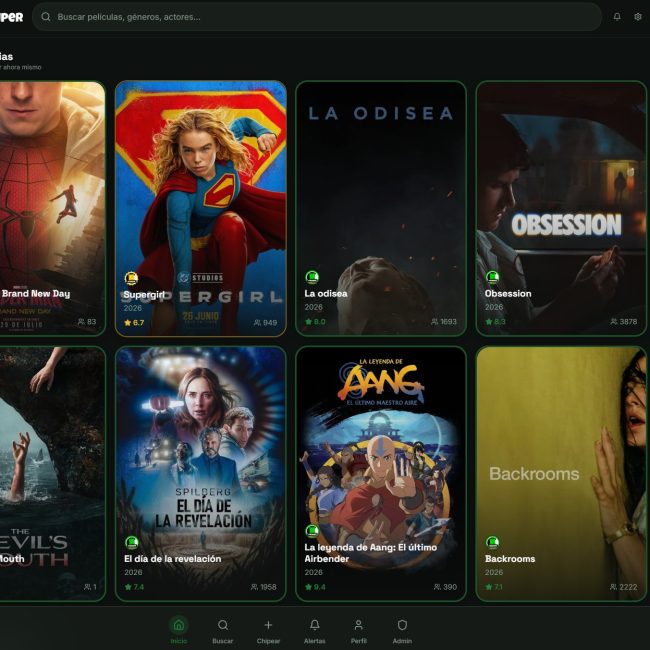Open the Buscar tab in bottom navigation
650x650 pixels.
[223, 630]
